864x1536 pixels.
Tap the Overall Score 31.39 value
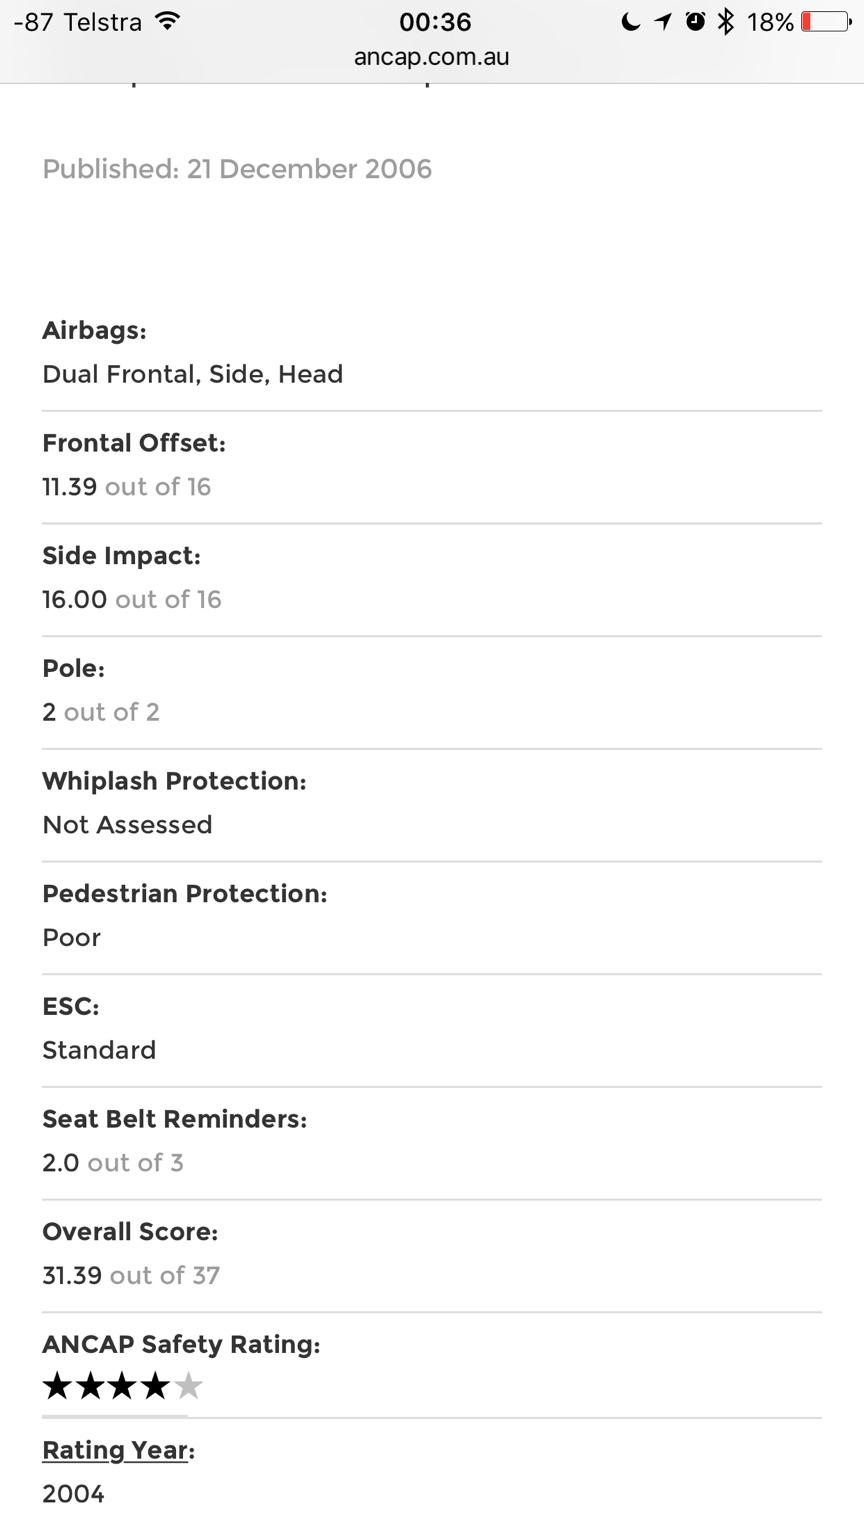pyautogui.click(x=72, y=1275)
